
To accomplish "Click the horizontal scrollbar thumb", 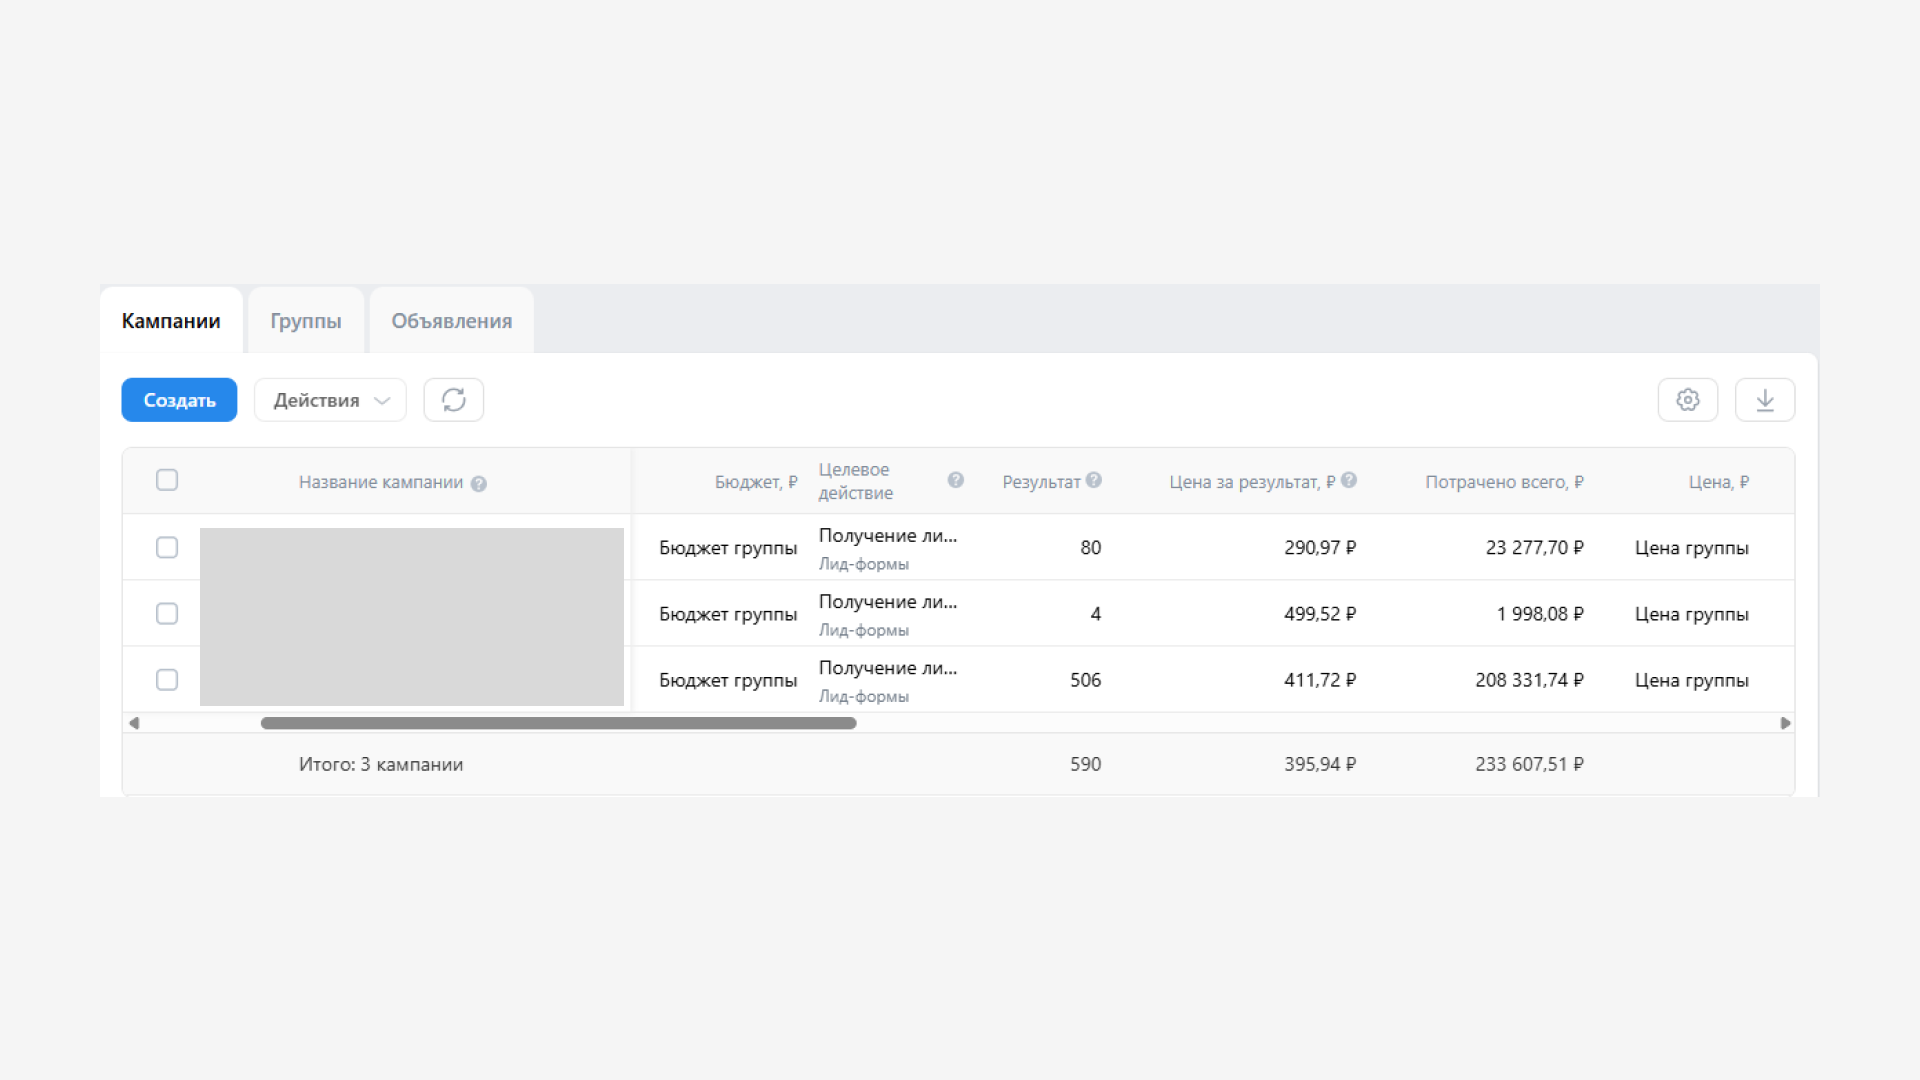I will coord(558,723).
